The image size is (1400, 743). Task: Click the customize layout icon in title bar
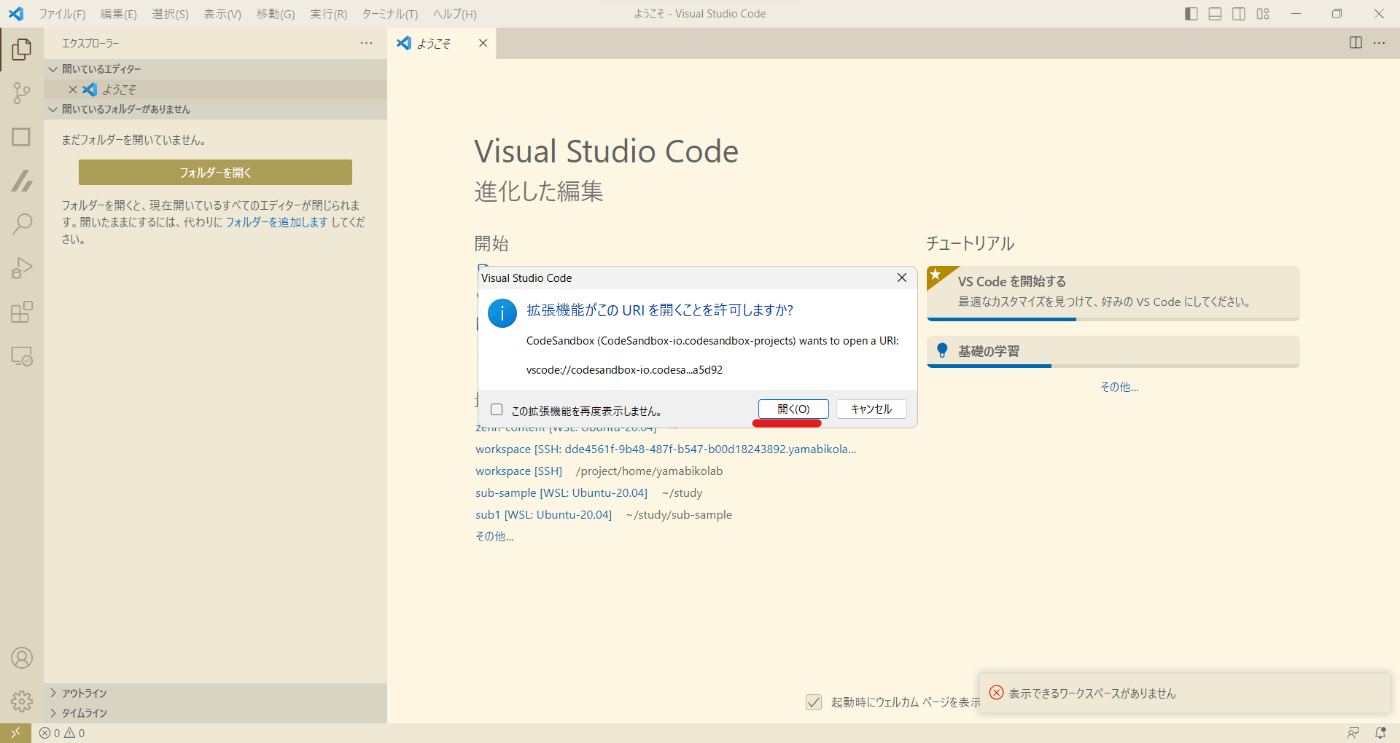coord(1263,14)
